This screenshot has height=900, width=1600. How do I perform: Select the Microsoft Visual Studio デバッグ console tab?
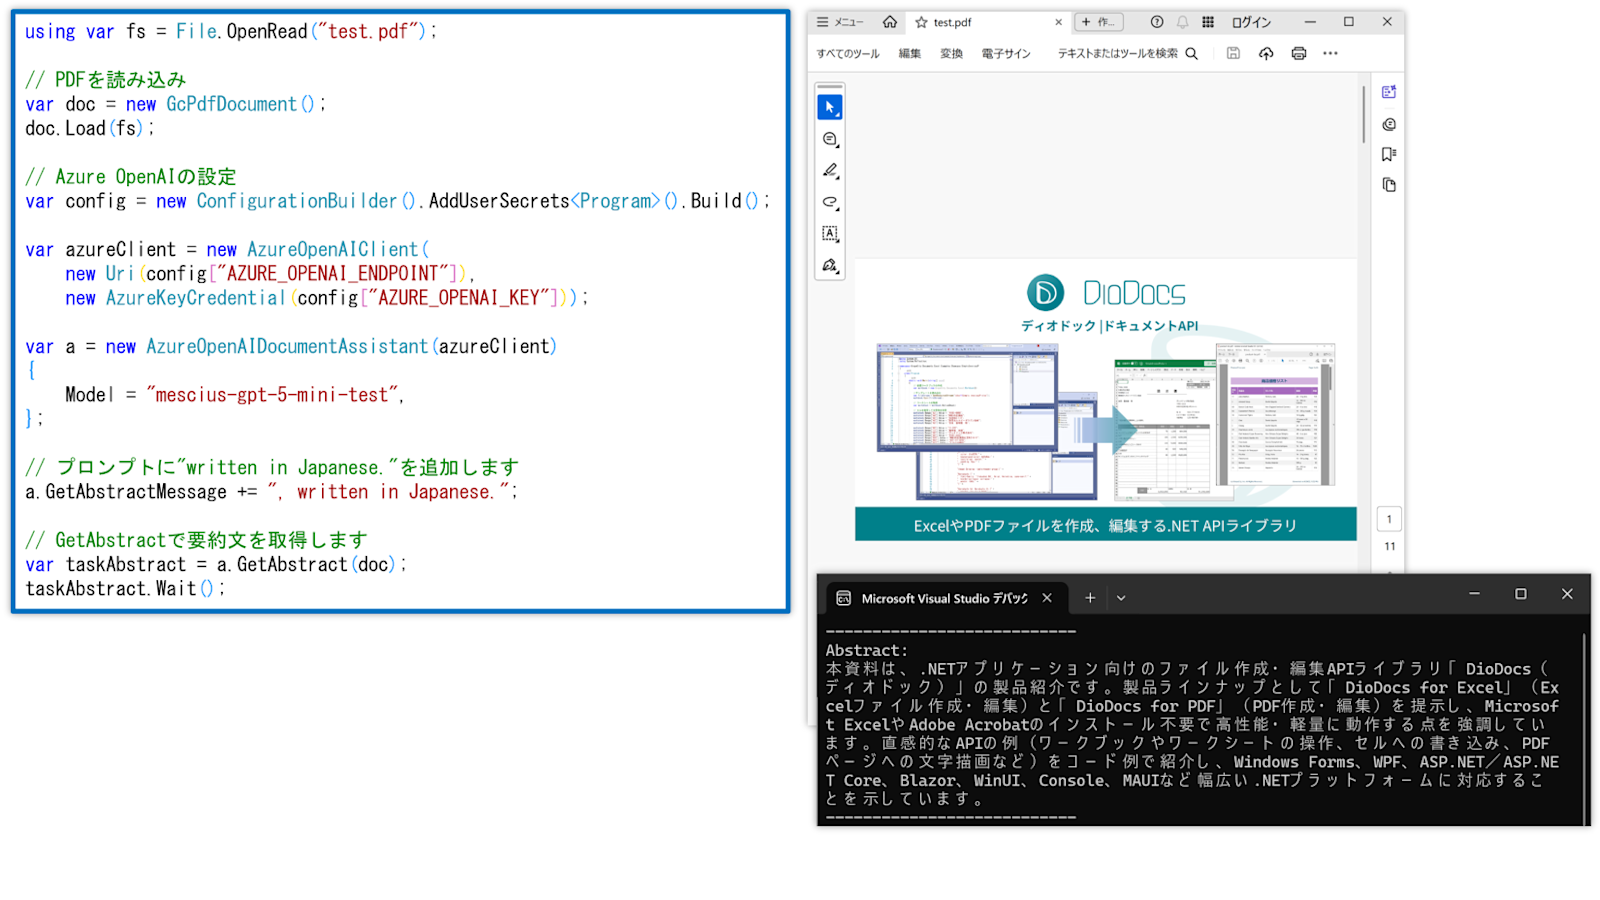945,598
